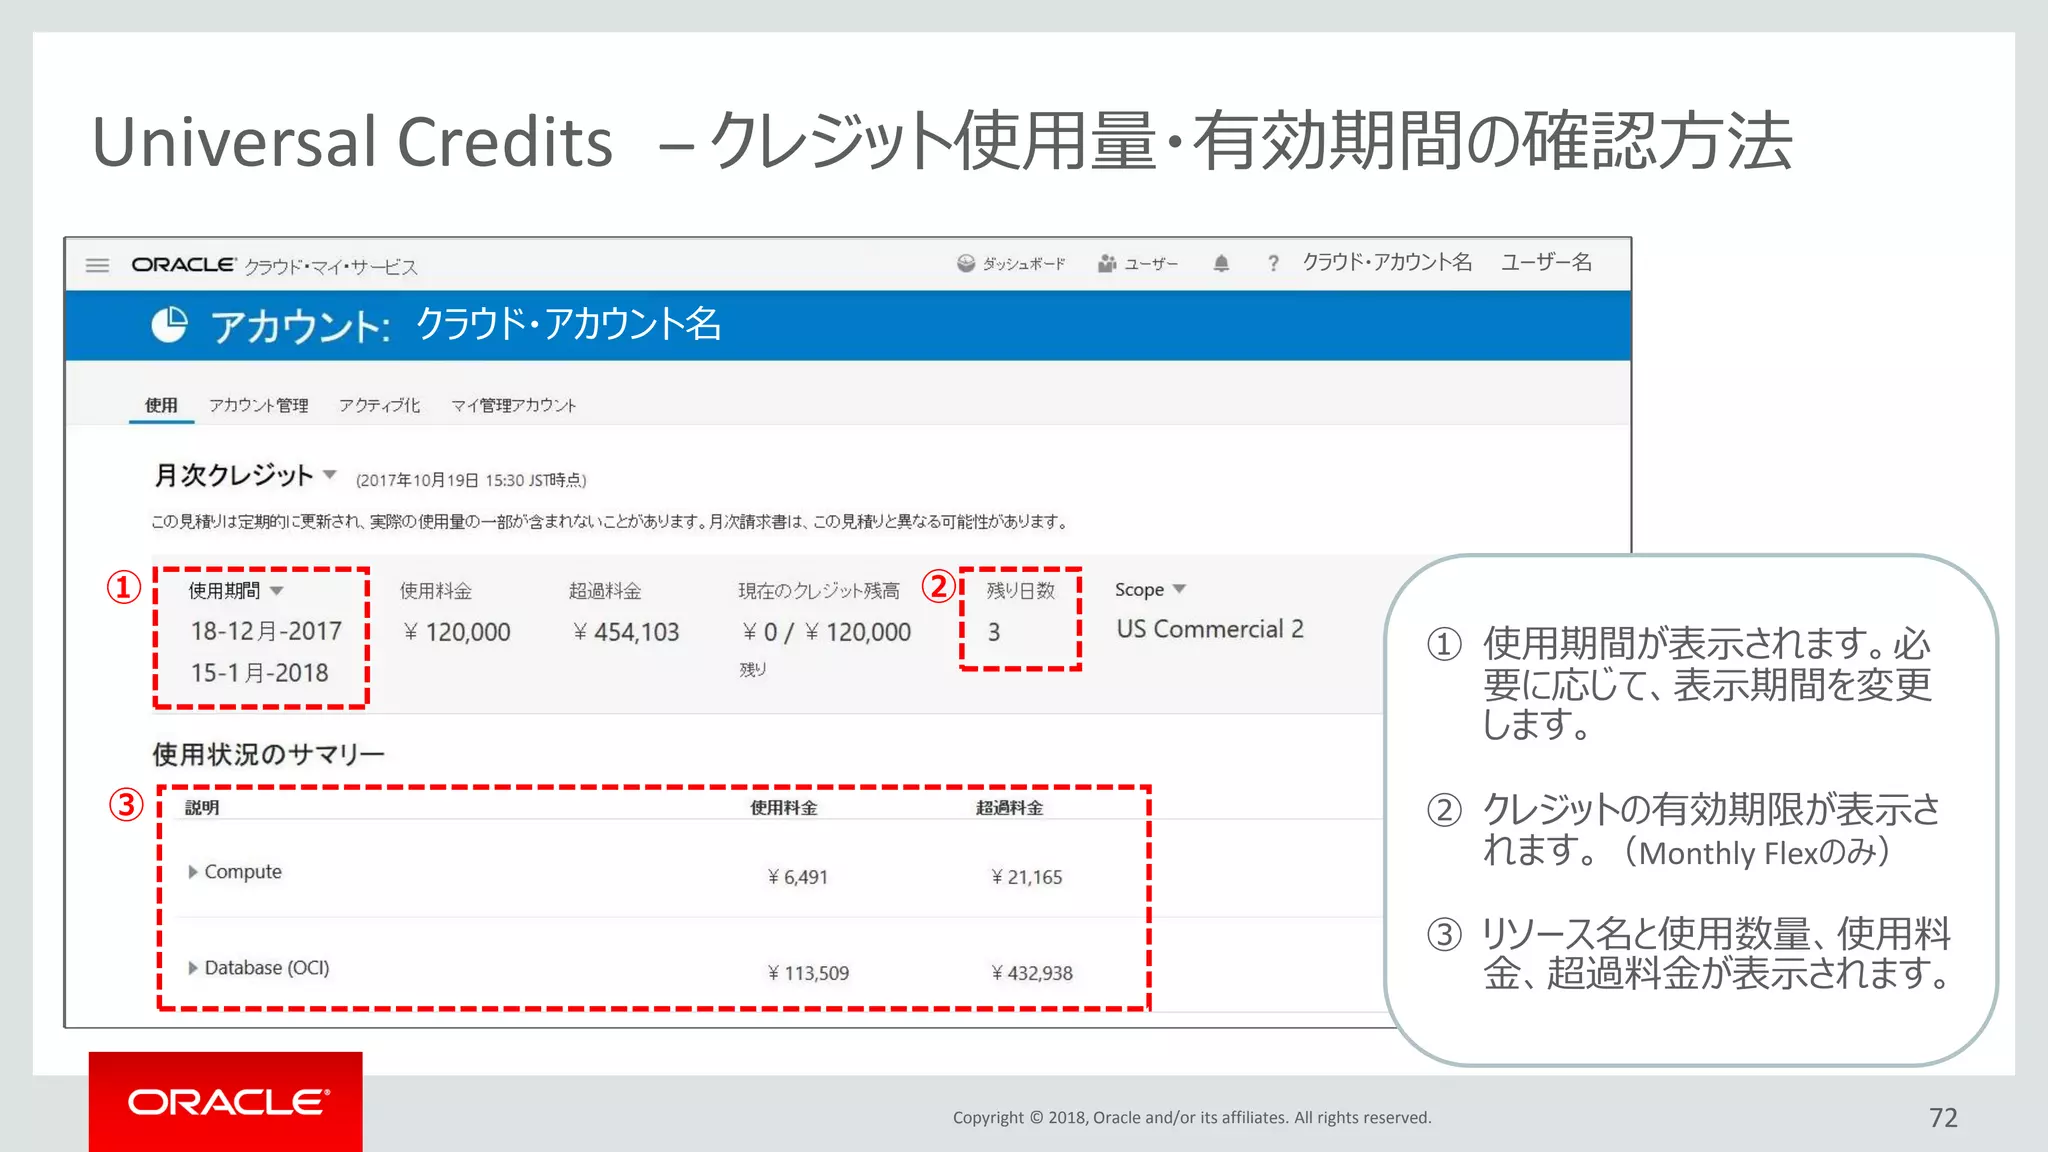Screen dimensions: 2048x1152
Task: Open the hamburger navigation menu
Action: 97,265
